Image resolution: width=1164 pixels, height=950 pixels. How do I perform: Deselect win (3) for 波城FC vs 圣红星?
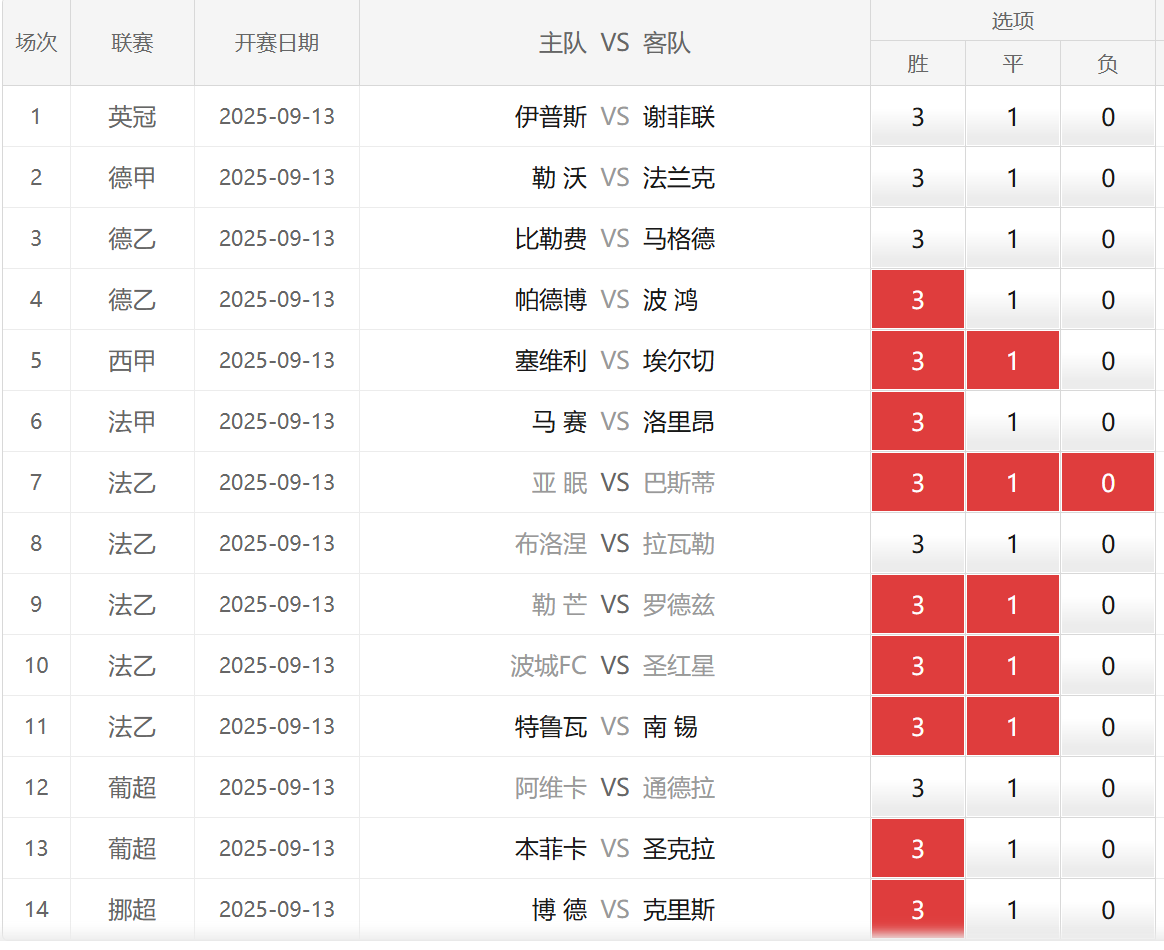[918, 665]
